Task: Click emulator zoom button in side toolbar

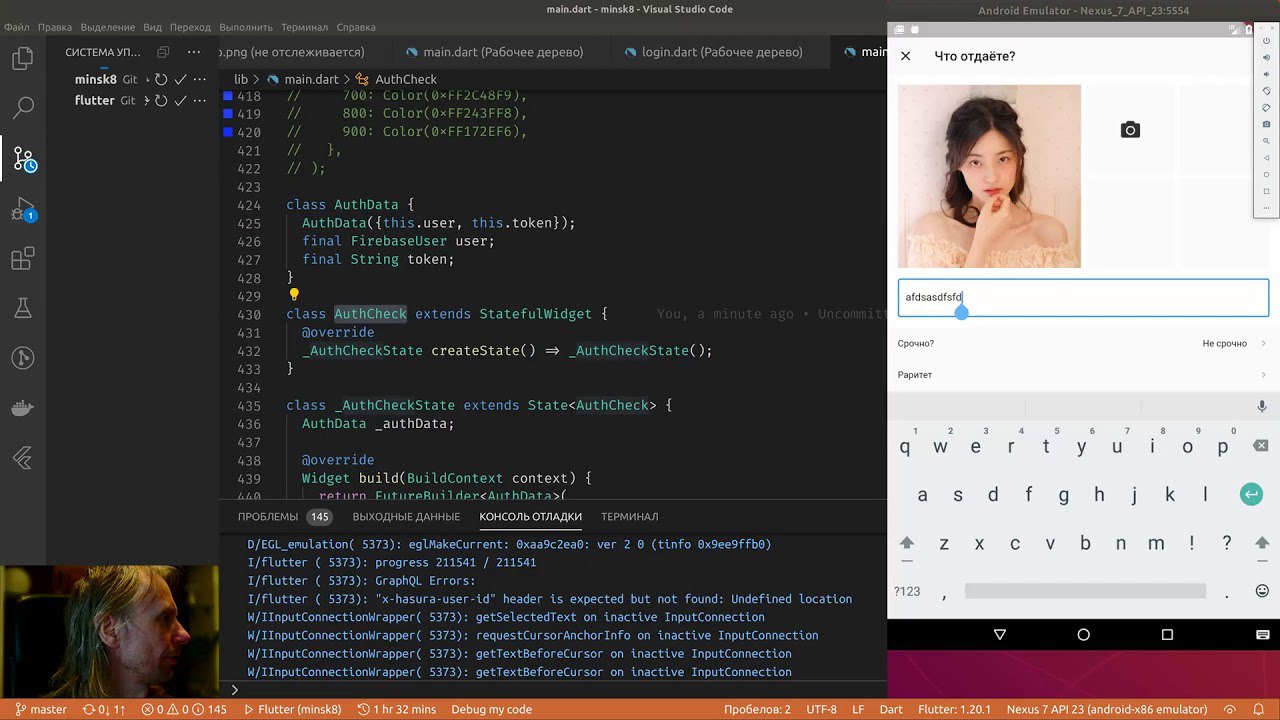Action: [1266, 141]
